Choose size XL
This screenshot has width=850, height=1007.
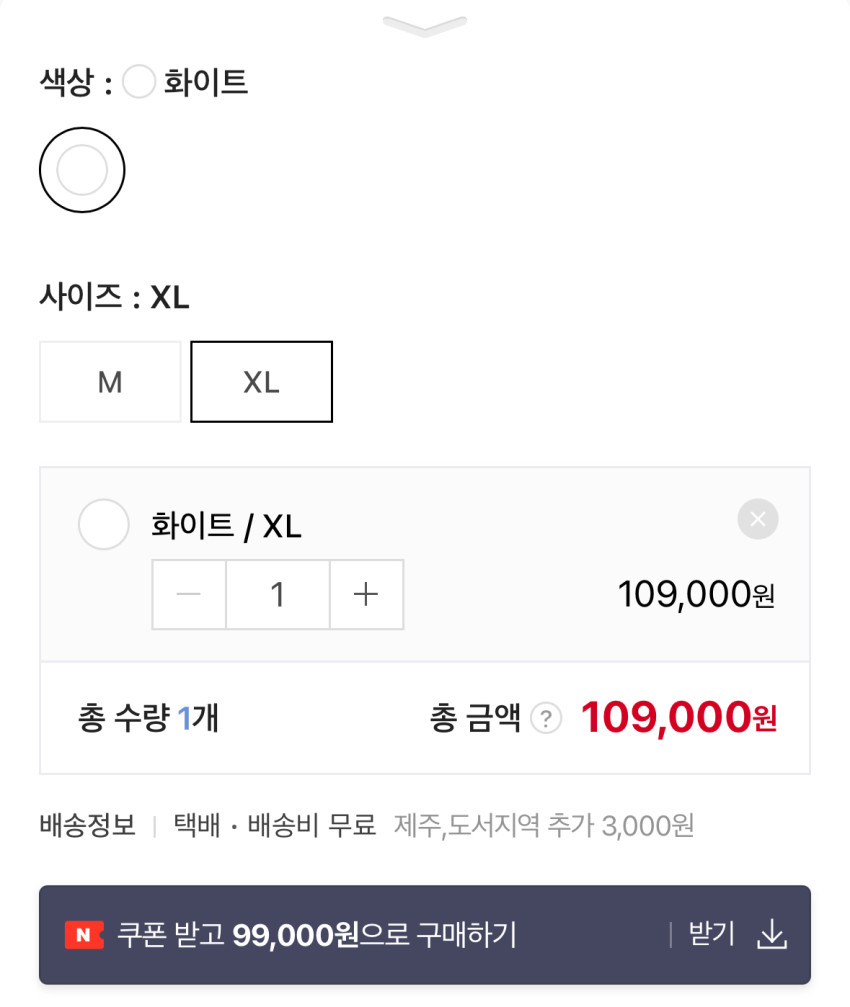[x=261, y=382]
